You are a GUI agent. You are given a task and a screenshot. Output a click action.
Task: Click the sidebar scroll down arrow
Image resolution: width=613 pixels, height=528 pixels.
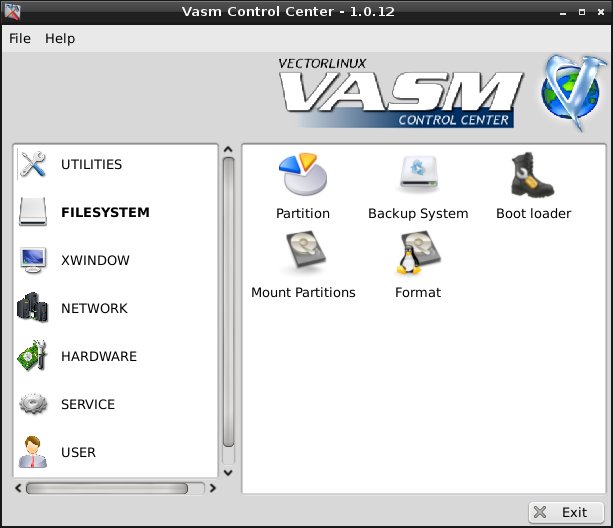(x=228, y=472)
